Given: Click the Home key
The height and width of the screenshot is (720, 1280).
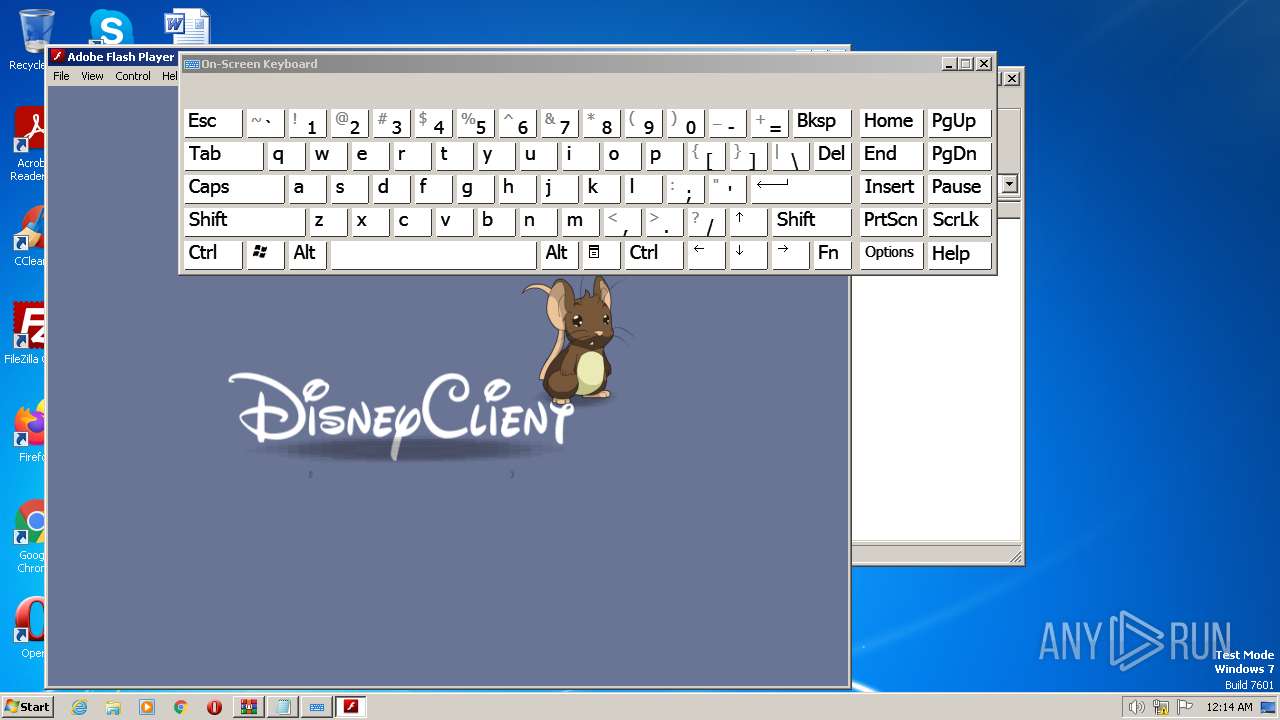Looking at the screenshot, I should [x=891, y=122].
